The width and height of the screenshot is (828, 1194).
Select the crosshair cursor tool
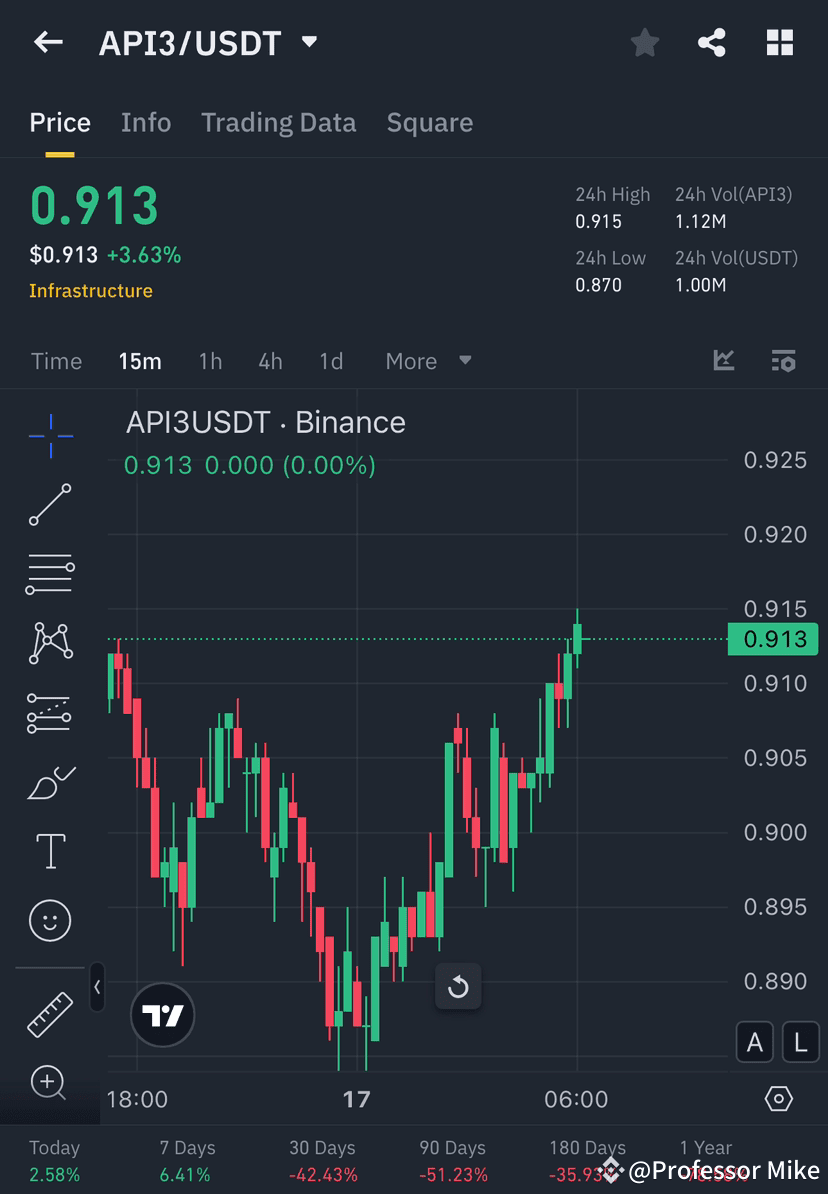click(x=50, y=435)
